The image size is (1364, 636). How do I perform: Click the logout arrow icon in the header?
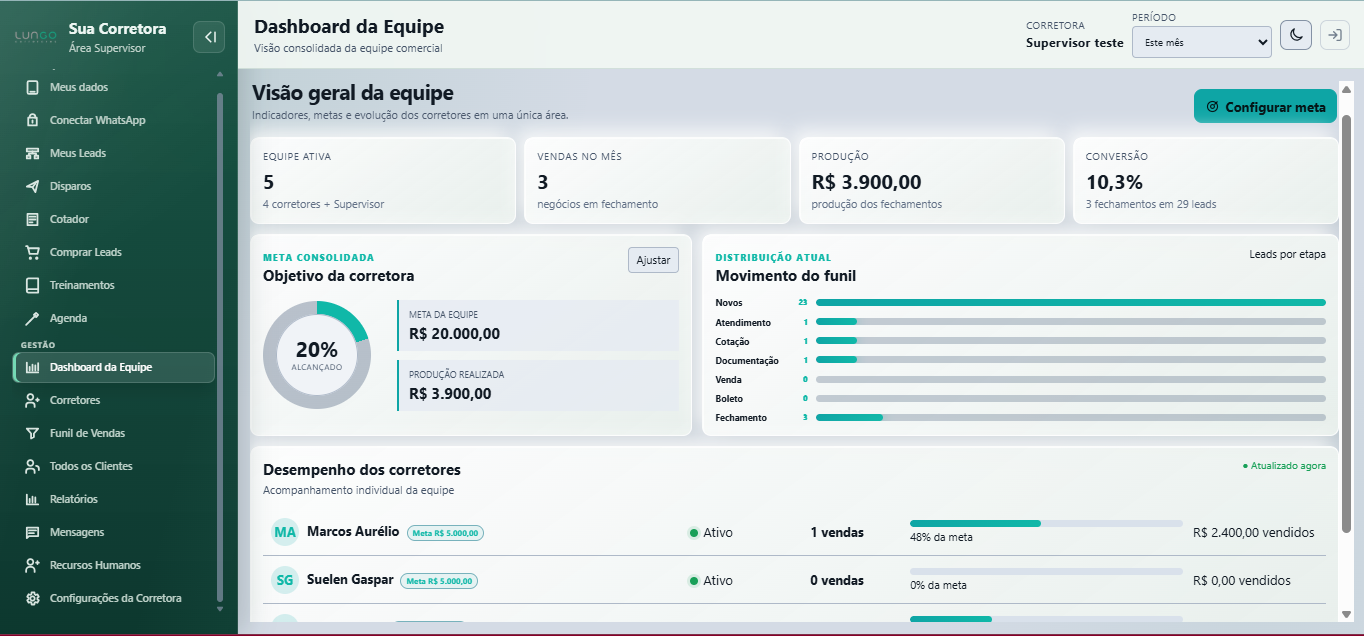[1334, 35]
